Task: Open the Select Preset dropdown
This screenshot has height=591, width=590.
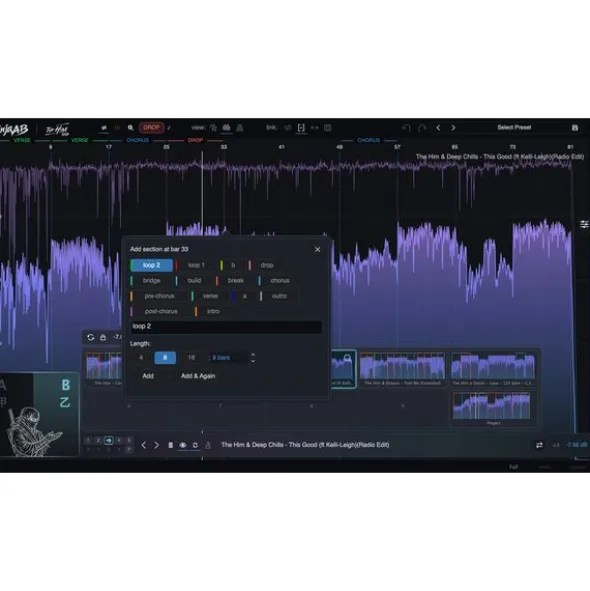Action: coord(514,127)
